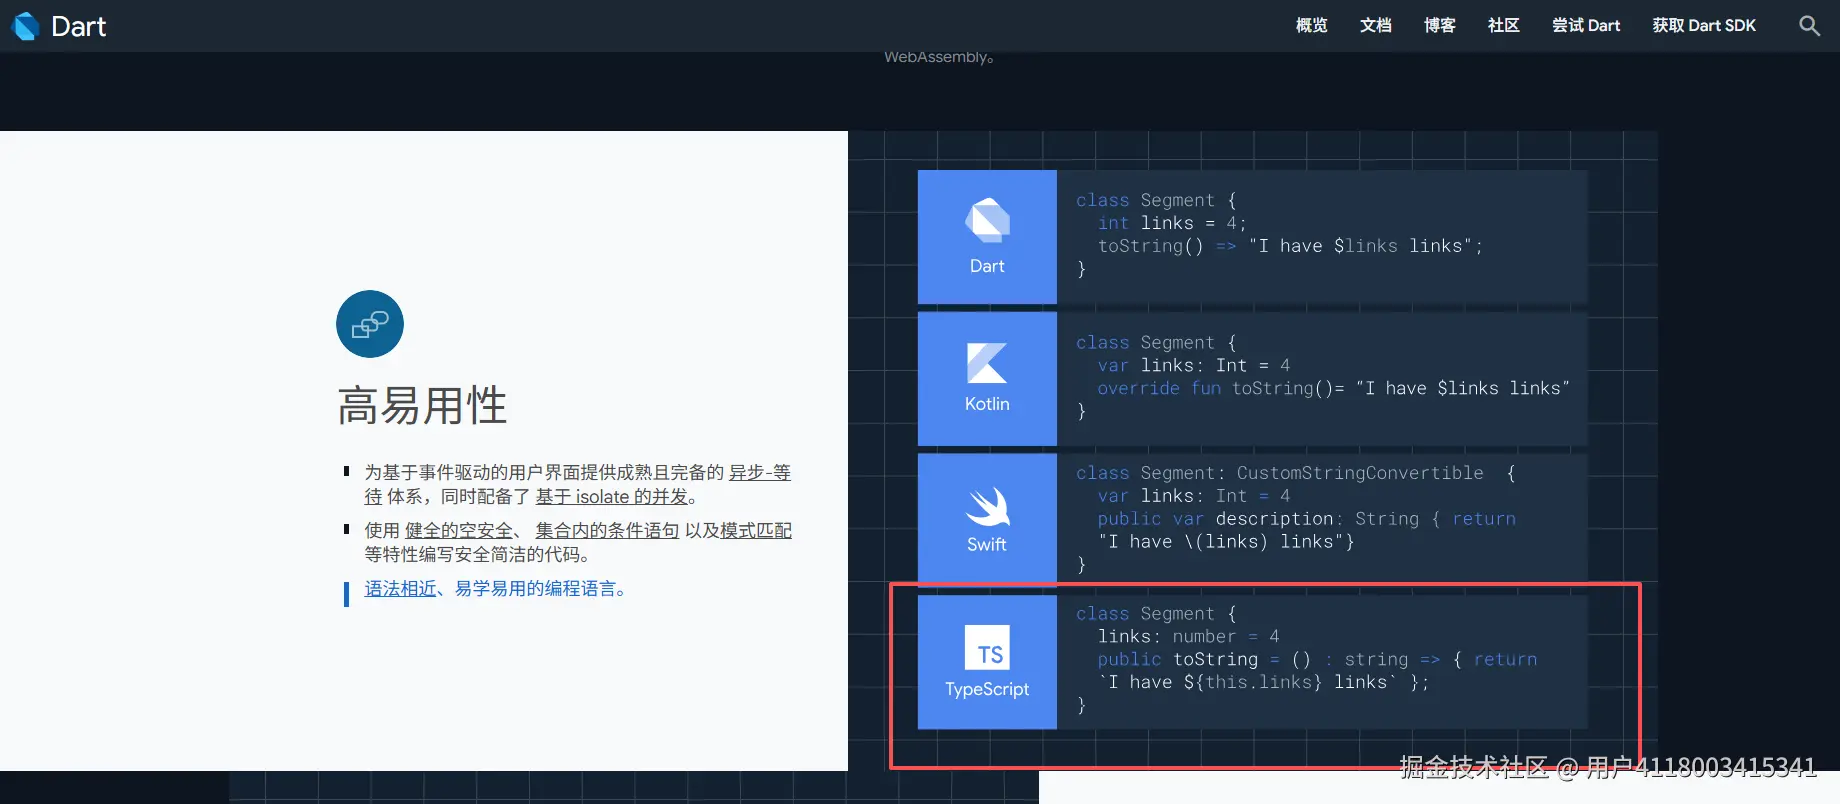Click the Kotlin code line 'override fun toString()'

pyautogui.click(x=1334, y=388)
